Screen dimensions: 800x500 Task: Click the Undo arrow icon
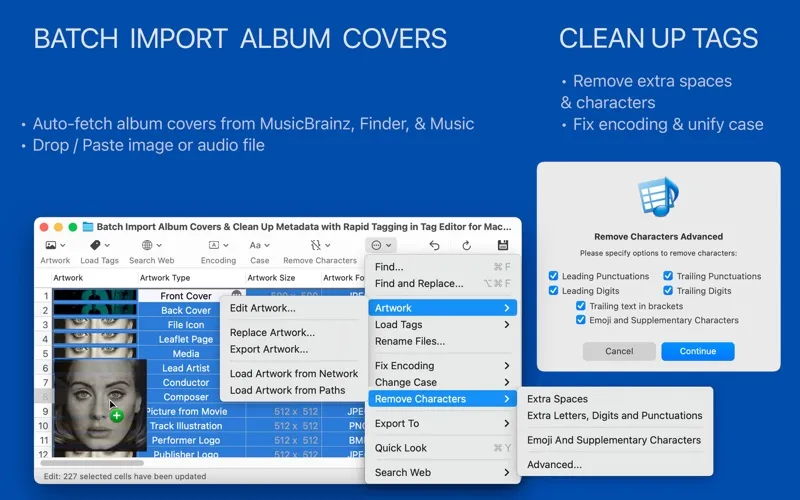[434, 245]
